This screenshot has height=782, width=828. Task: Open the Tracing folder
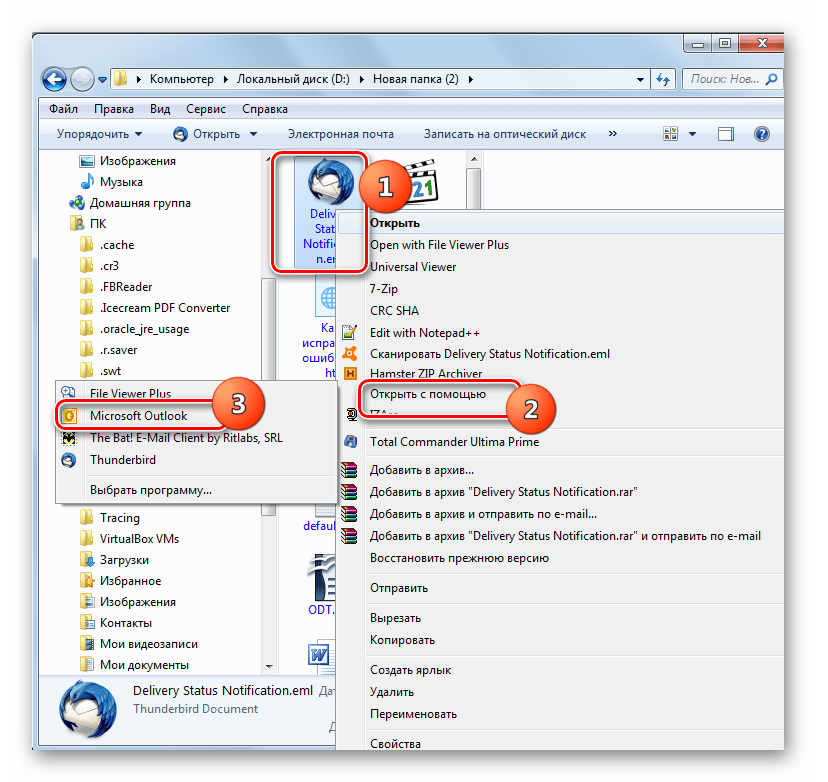[110, 517]
